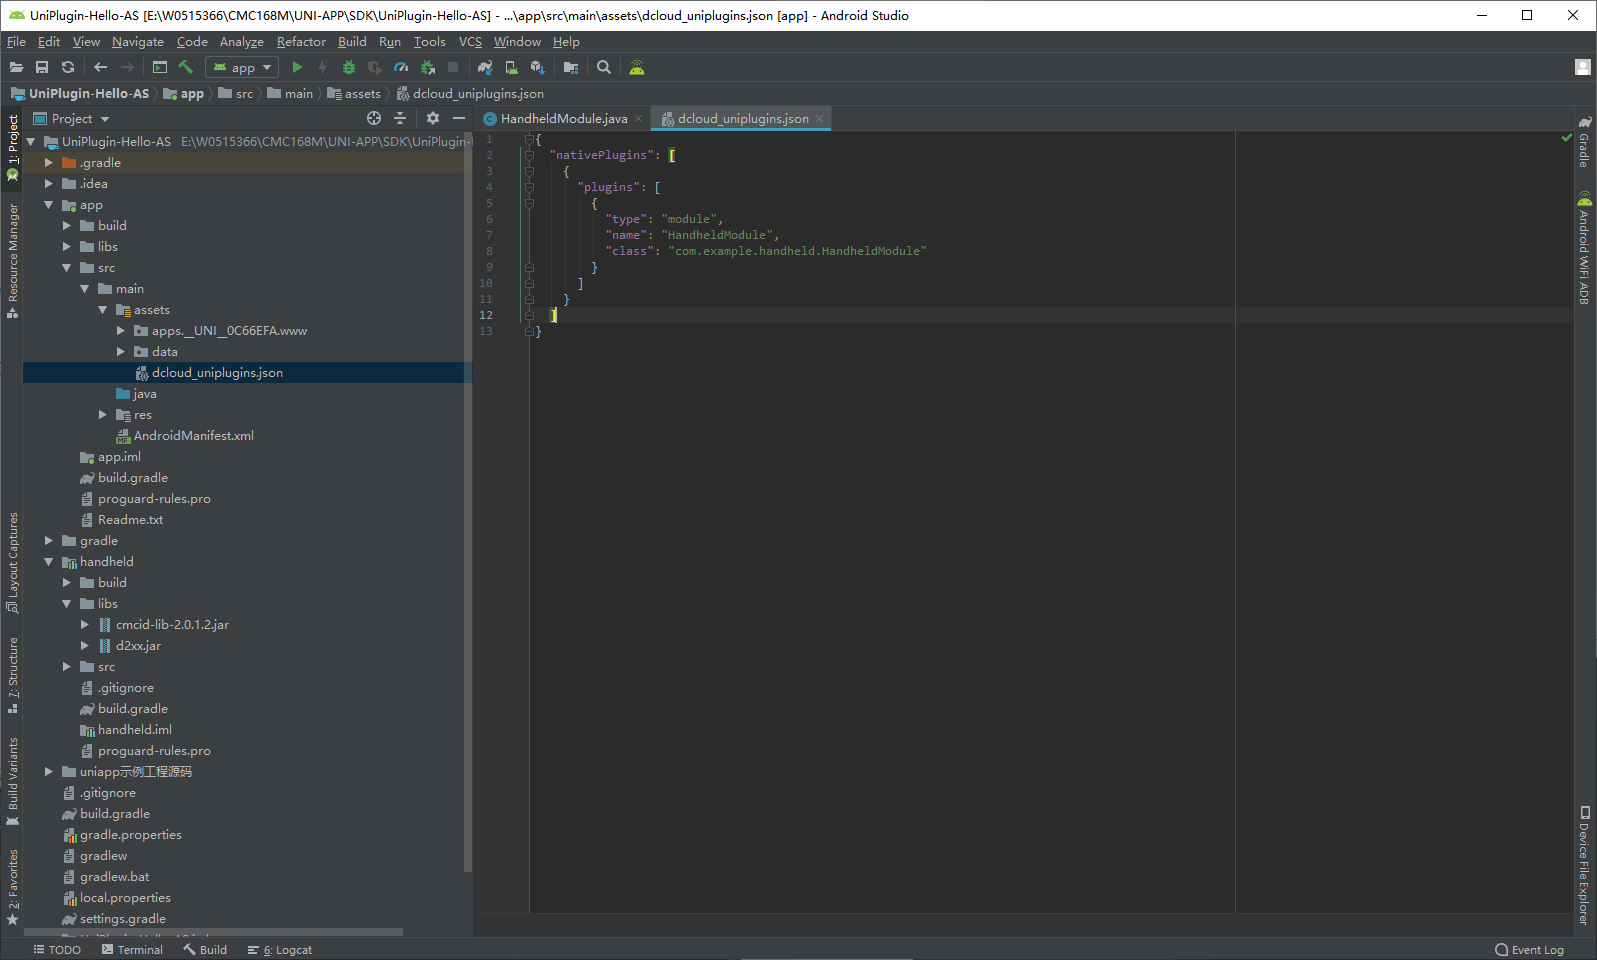The image size is (1597, 960).
Task: Open the VCS menu
Action: click(x=470, y=42)
